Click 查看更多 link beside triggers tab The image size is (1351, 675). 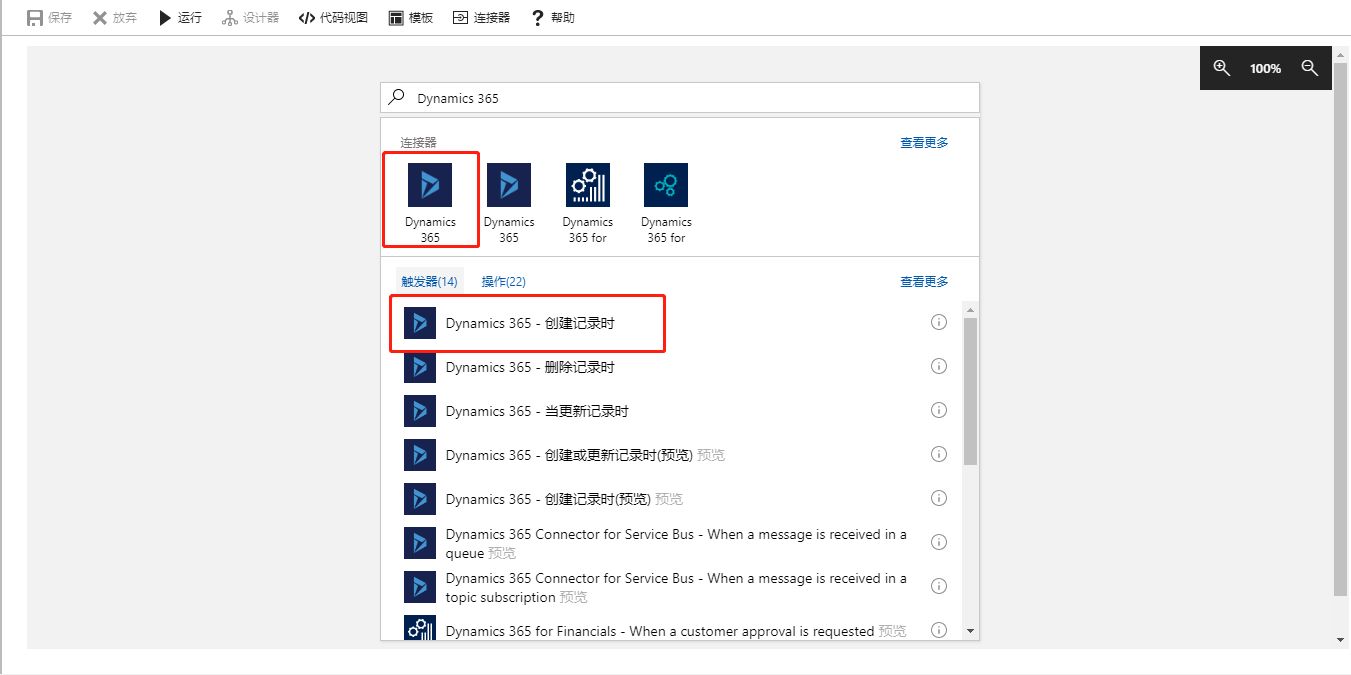[x=924, y=282]
